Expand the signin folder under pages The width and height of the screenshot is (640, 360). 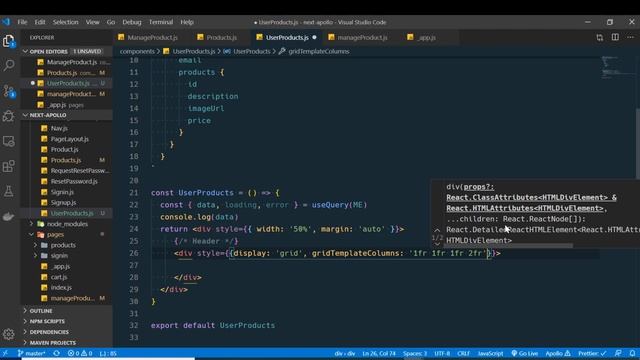point(36,256)
